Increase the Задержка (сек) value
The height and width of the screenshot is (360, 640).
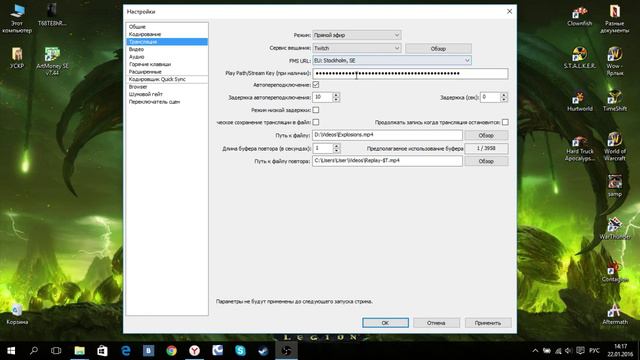[504, 95]
